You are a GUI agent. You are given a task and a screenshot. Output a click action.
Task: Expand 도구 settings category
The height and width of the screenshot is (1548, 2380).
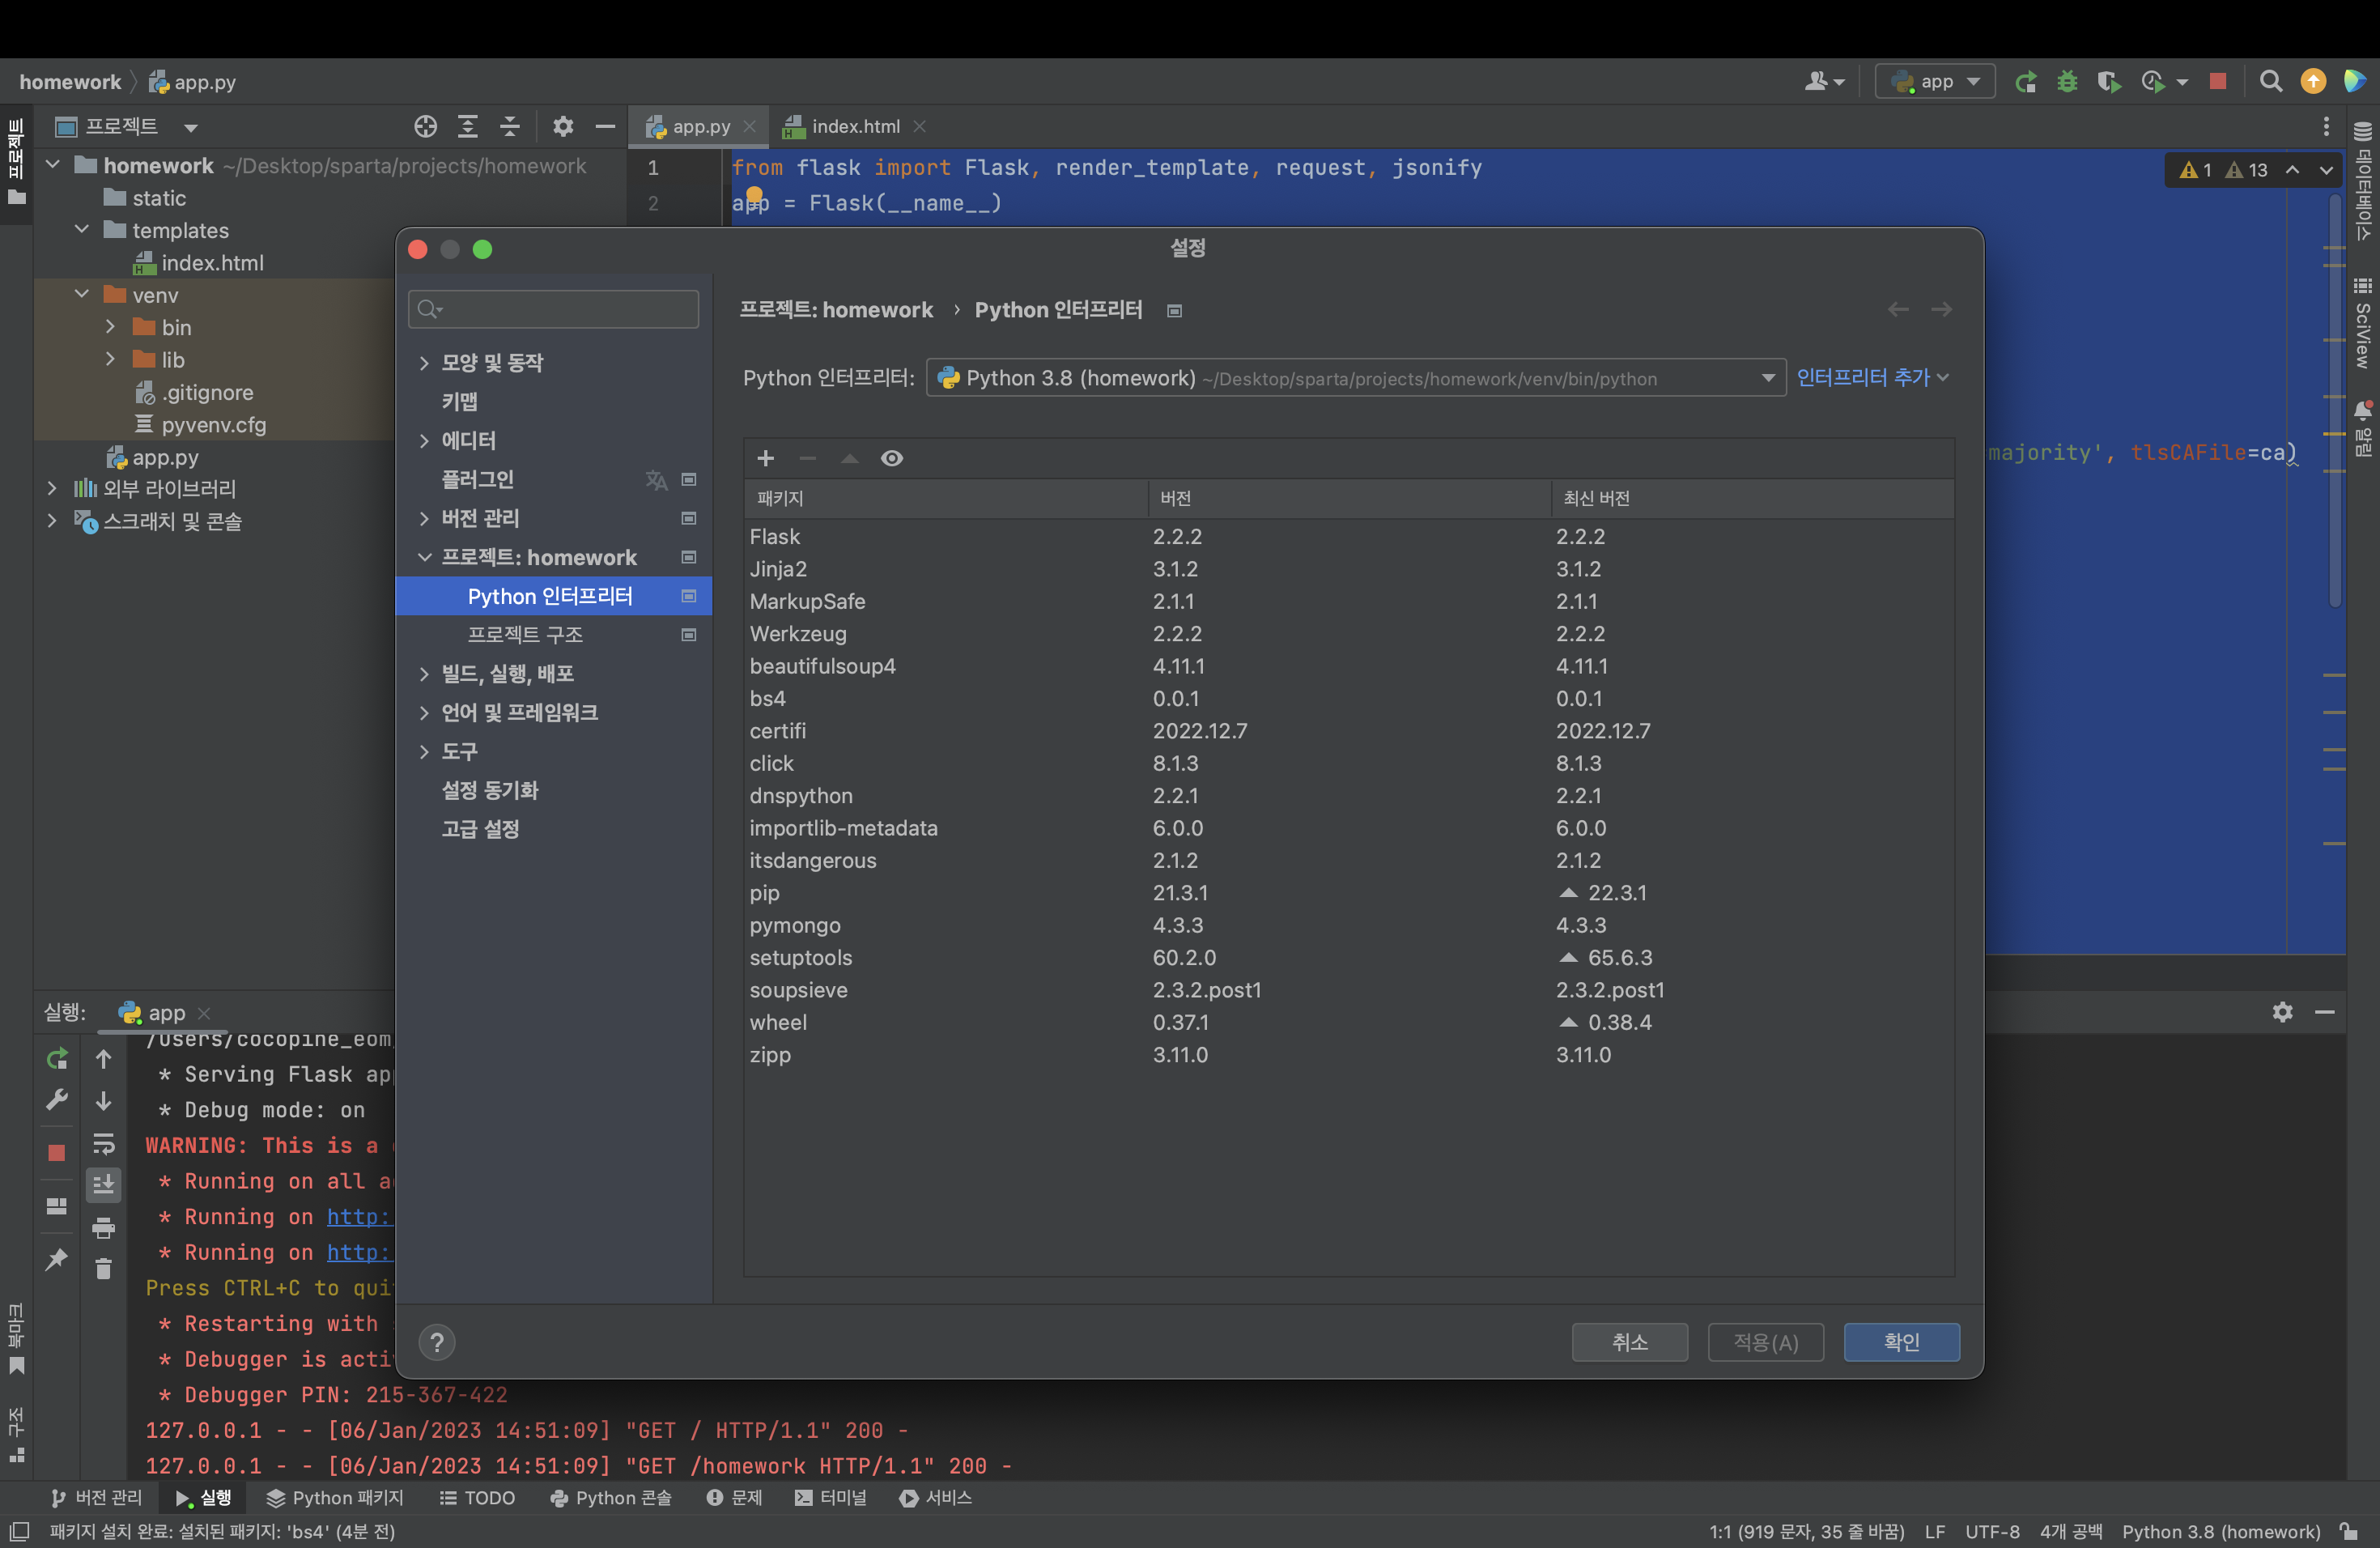point(424,752)
